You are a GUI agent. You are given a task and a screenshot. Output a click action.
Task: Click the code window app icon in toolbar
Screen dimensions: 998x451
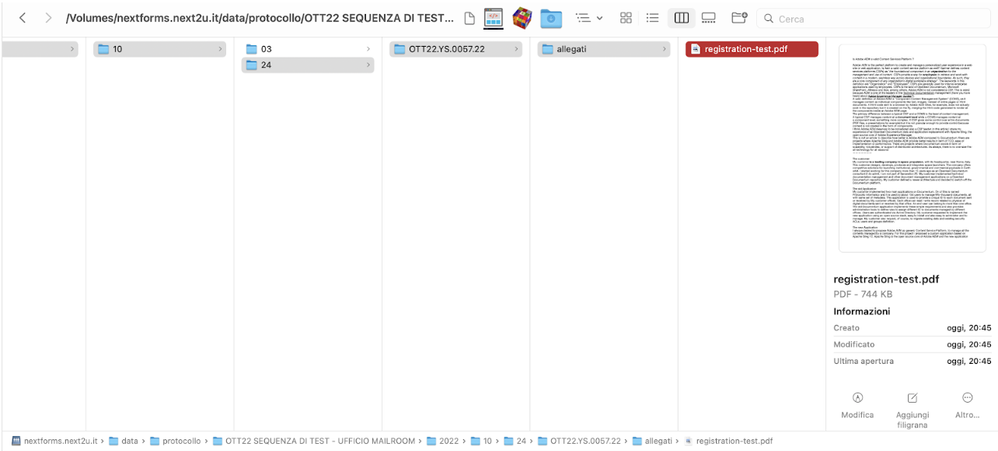(x=492, y=18)
